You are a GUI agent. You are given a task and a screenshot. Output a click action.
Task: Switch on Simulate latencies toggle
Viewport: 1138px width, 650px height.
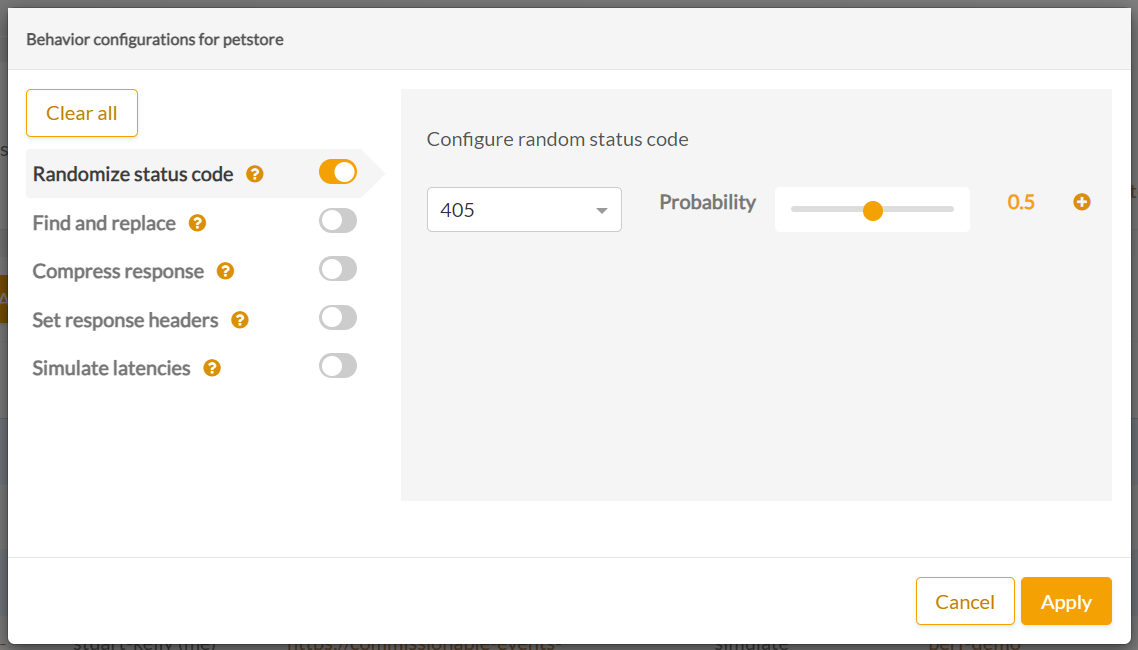click(x=338, y=366)
